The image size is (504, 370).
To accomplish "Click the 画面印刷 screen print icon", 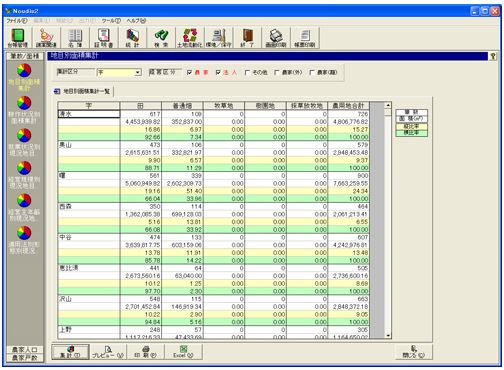I will 276,38.
